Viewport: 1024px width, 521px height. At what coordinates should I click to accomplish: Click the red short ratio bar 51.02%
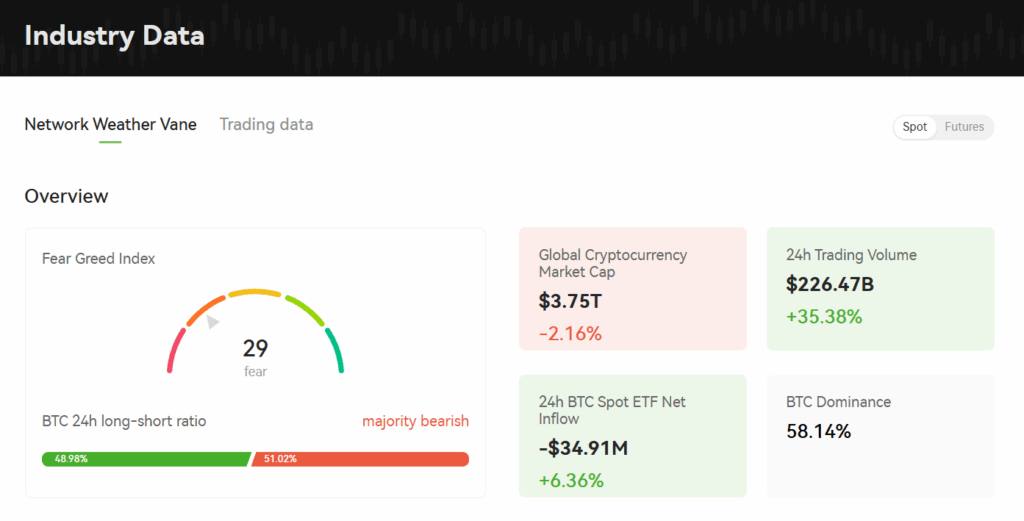[360, 459]
